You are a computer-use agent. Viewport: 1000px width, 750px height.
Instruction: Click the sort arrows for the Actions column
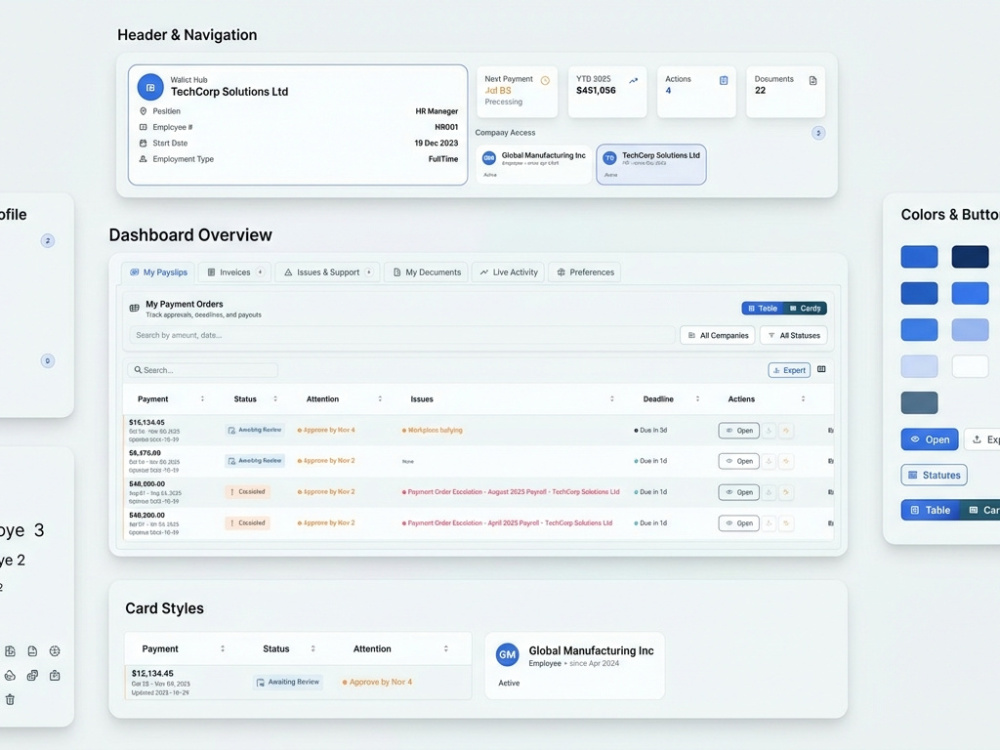point(803,399)
